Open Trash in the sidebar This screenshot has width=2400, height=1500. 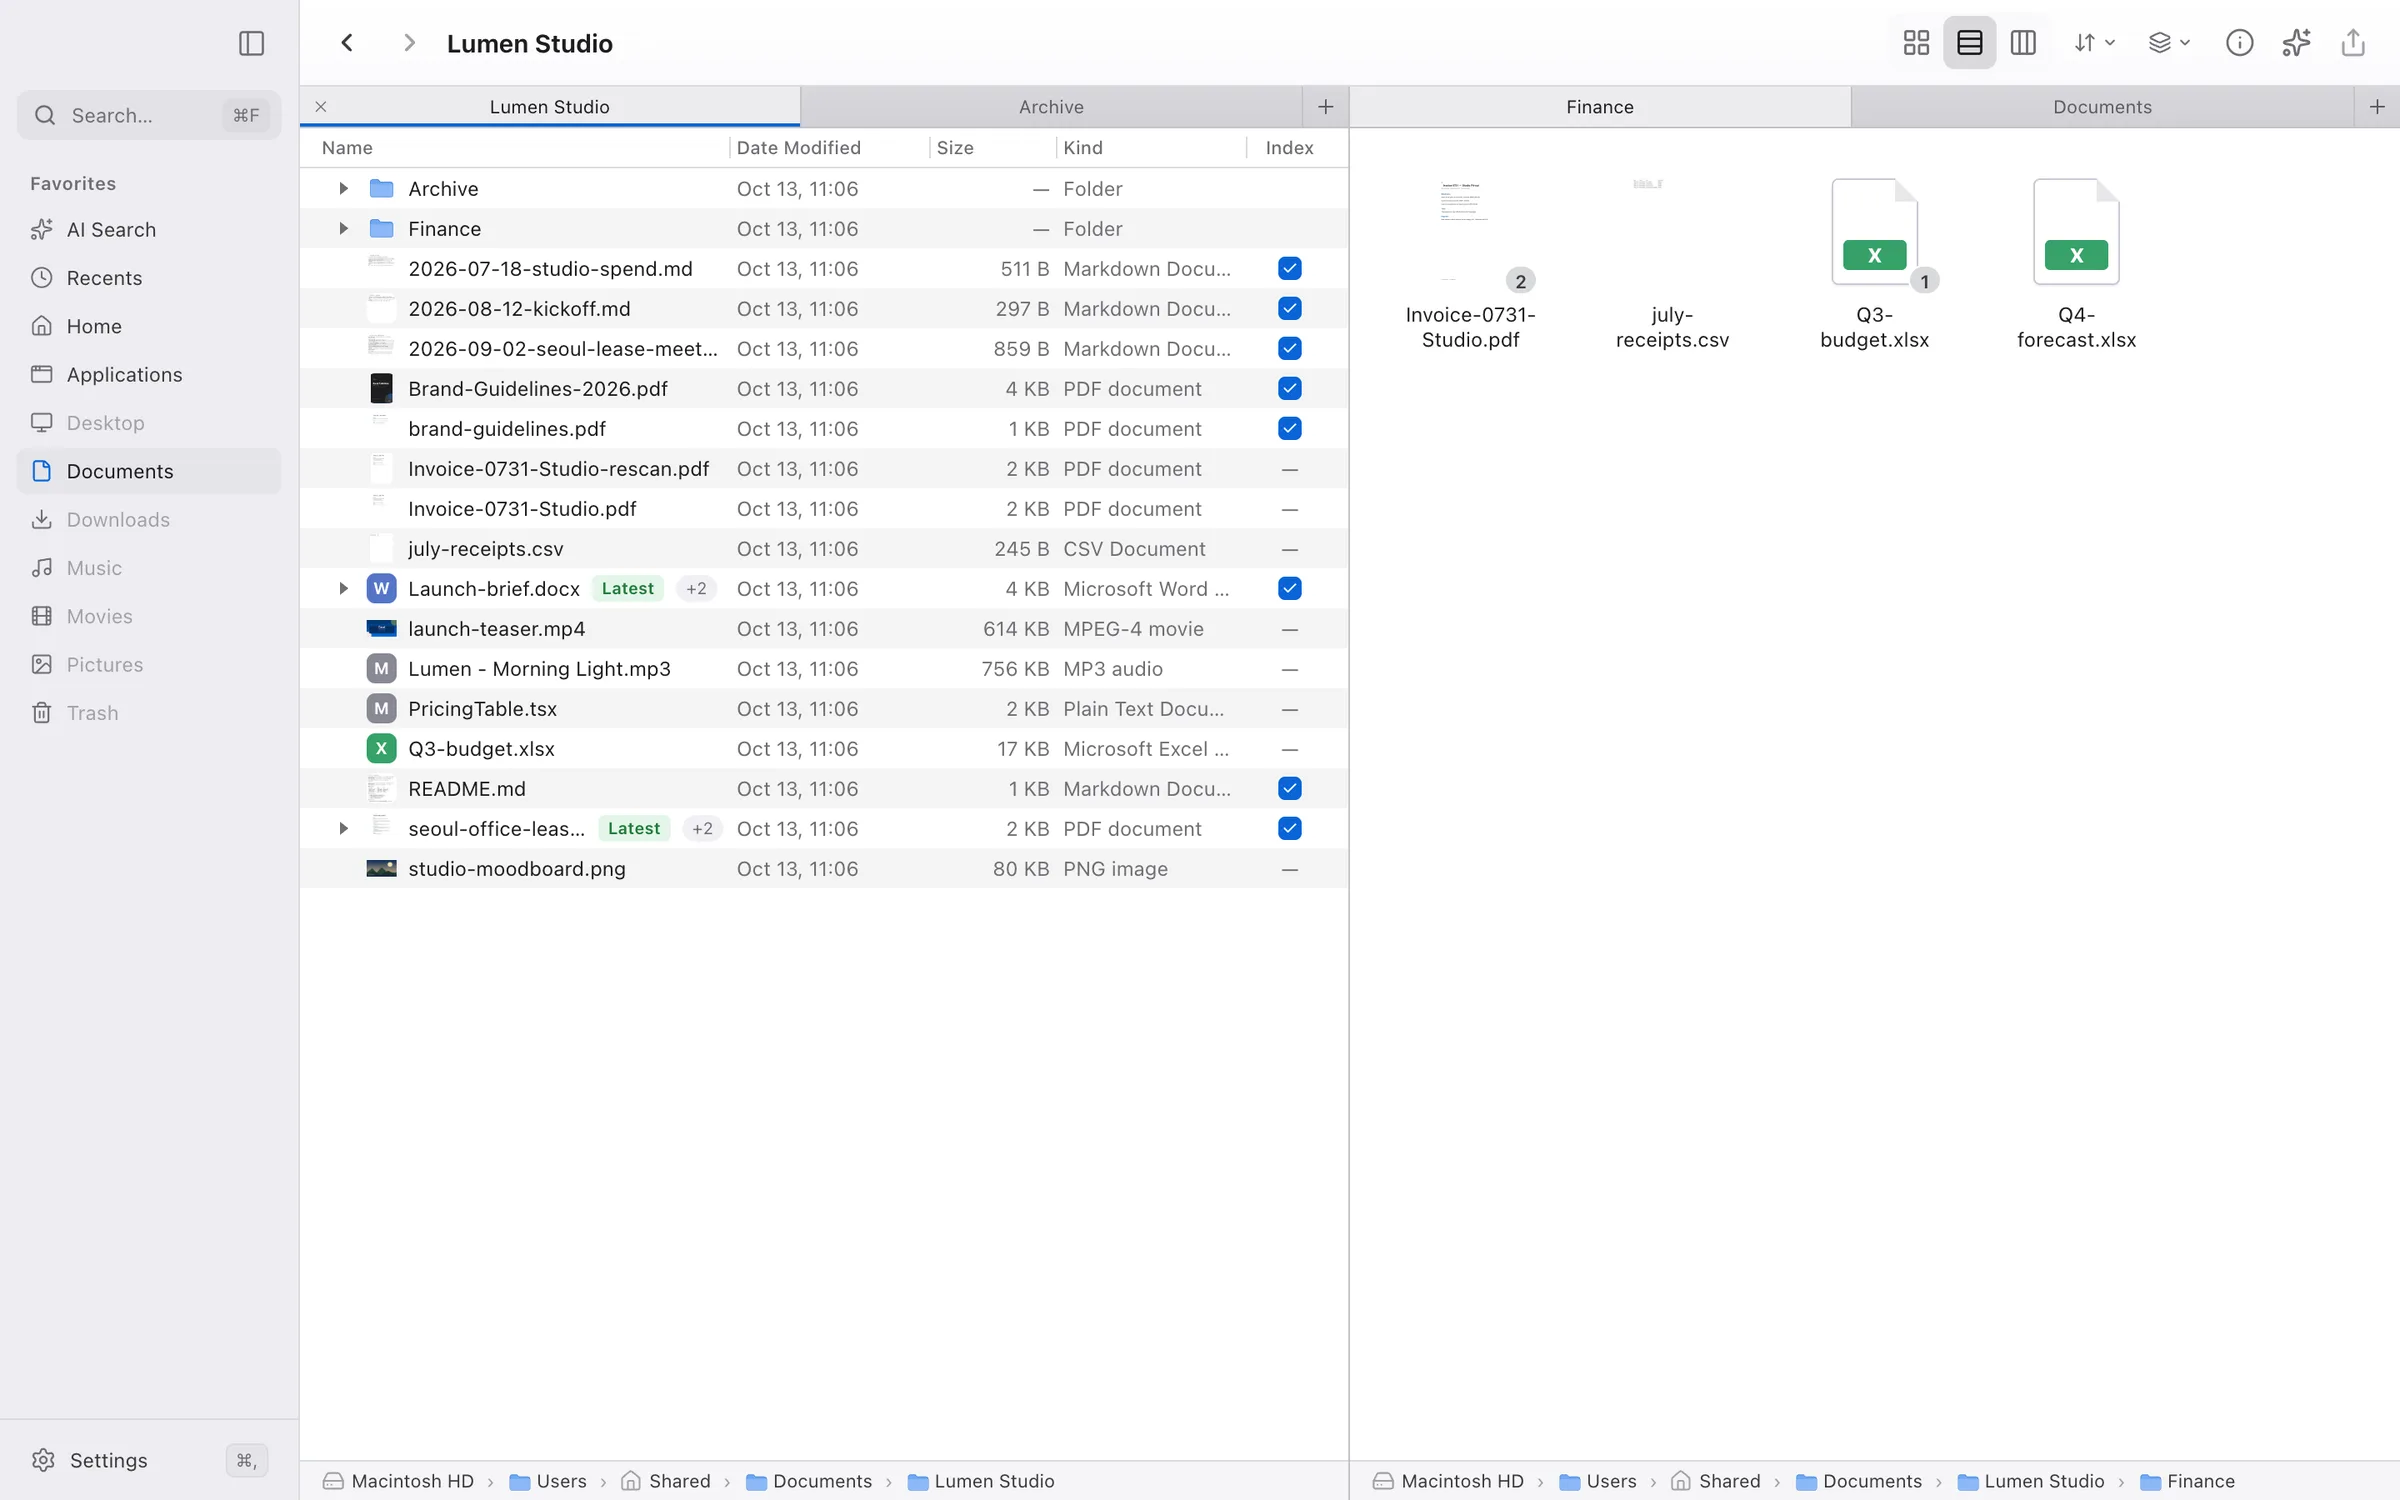point(149,713)
